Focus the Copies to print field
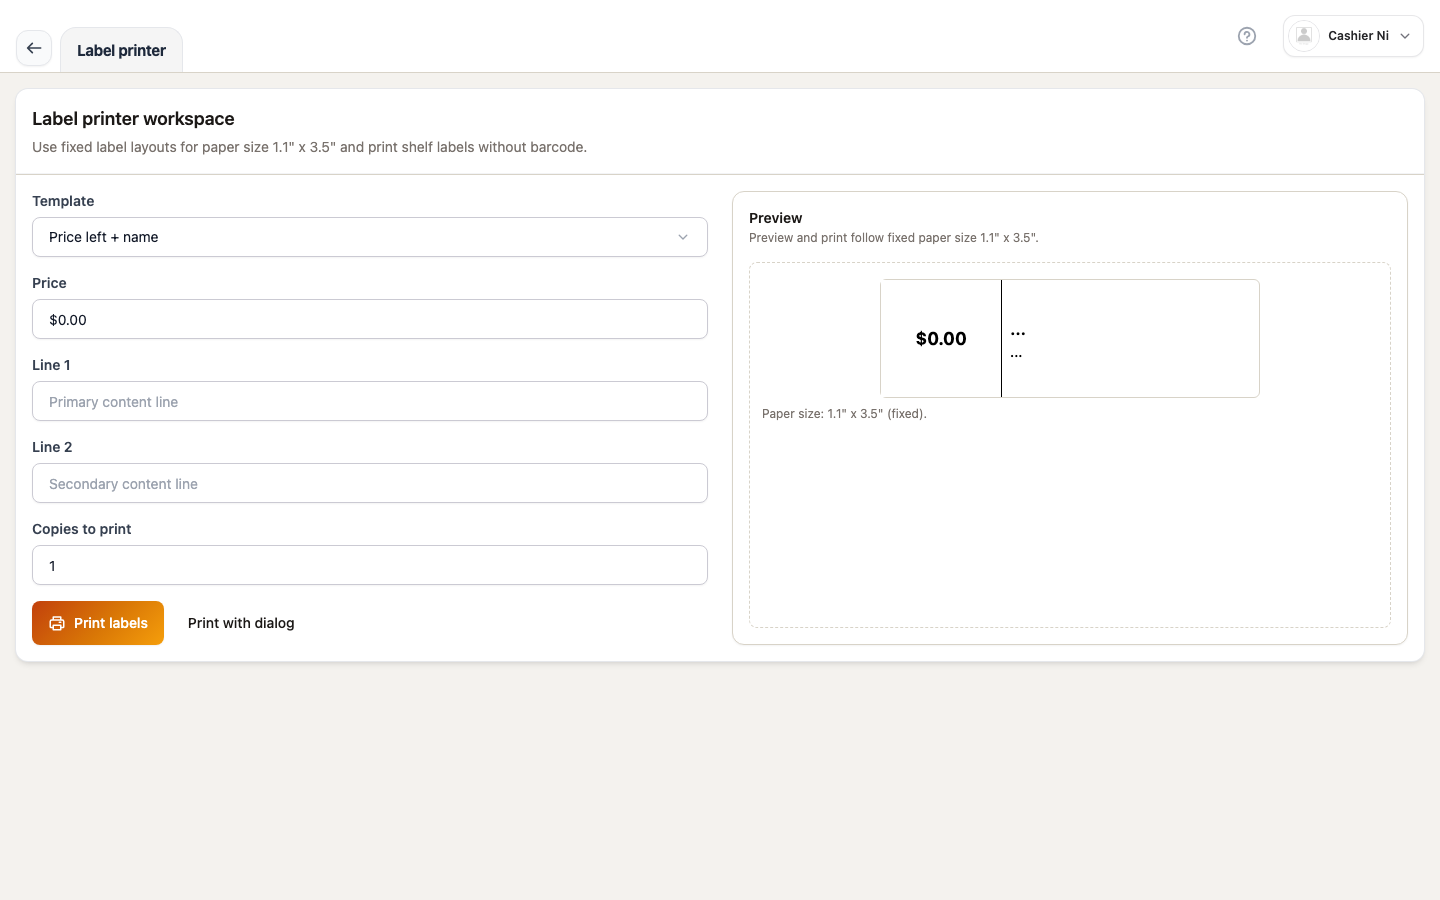This screenshot has width=1440, height=900. 370,565
